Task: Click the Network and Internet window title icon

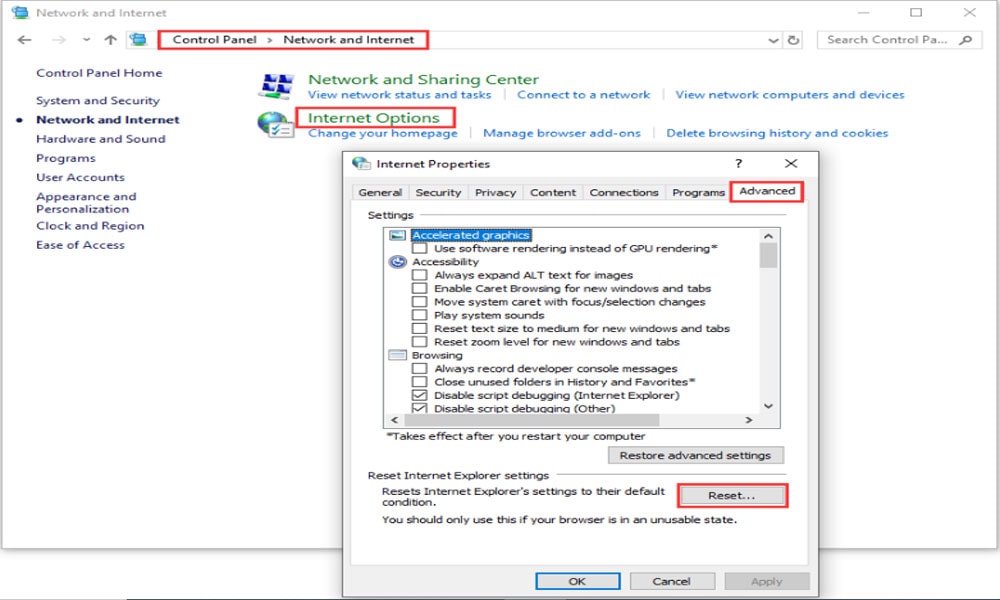Action: point(20,12)
